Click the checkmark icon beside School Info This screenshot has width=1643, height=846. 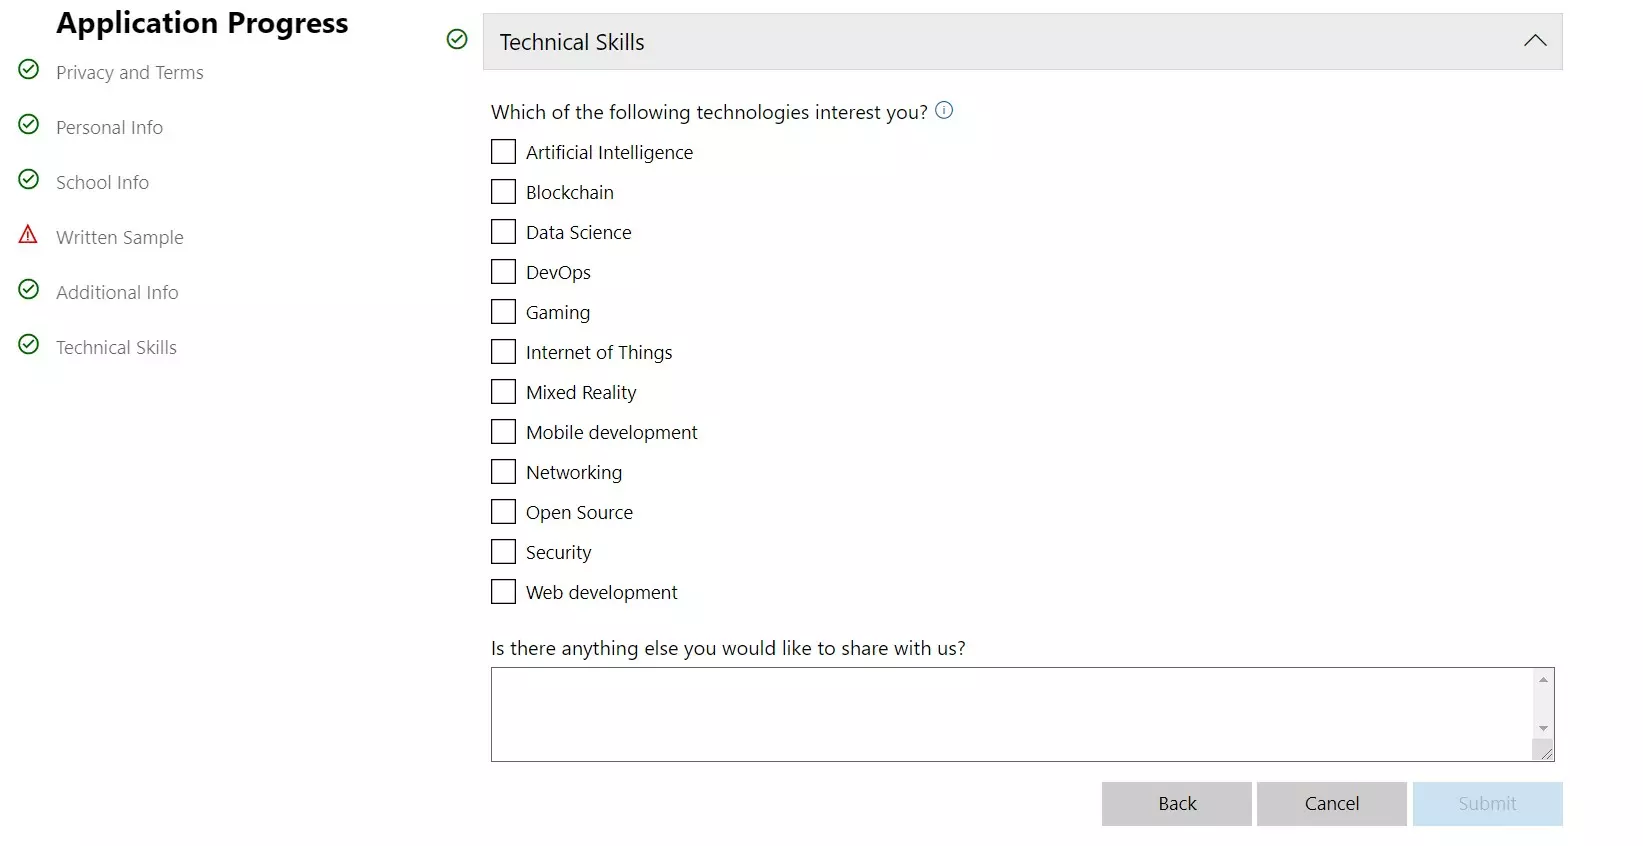tap(29, 179)
